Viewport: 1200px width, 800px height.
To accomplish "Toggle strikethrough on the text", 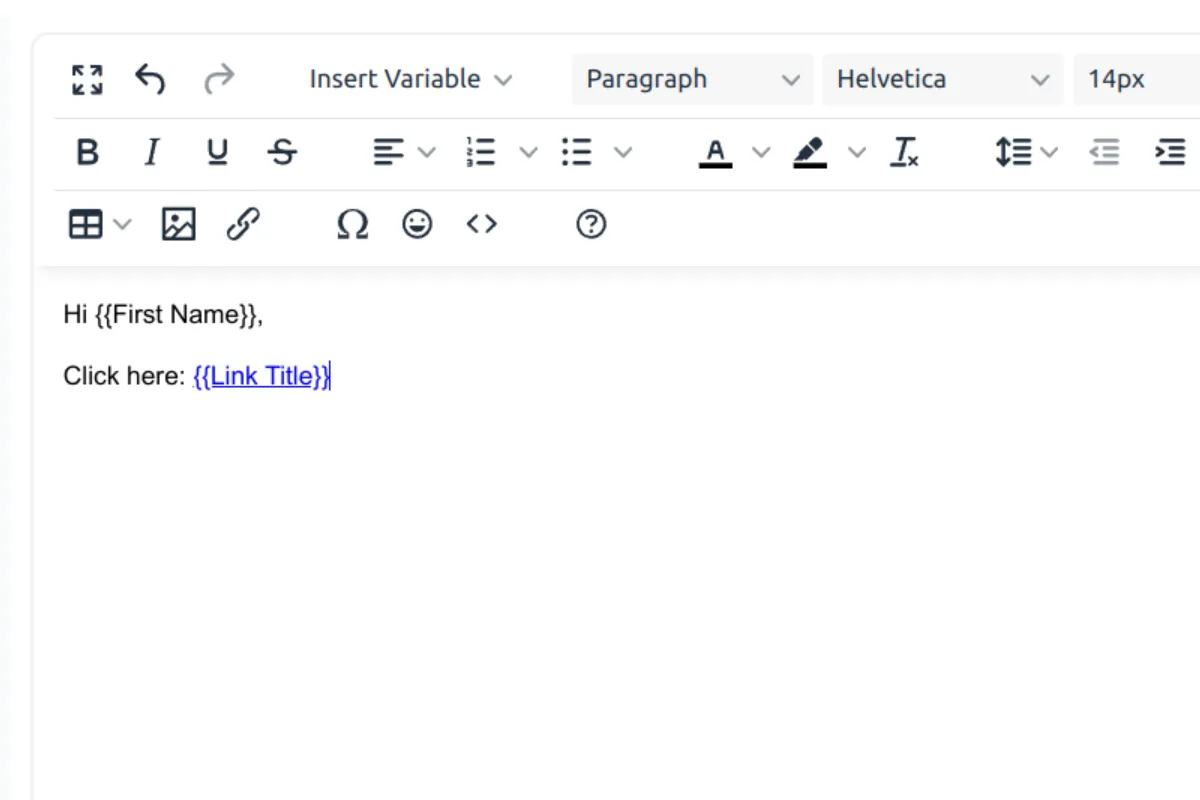I will 282,152.
